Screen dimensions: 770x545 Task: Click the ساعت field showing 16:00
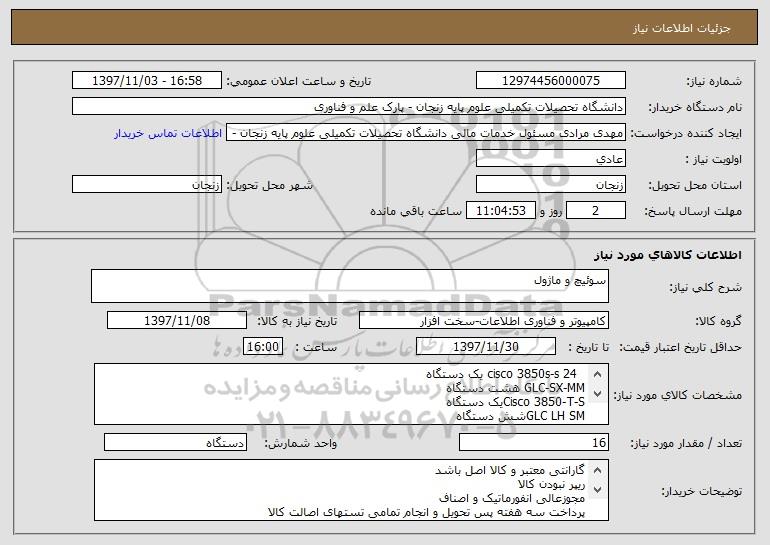pyautogui.click(x=263, y=347)
